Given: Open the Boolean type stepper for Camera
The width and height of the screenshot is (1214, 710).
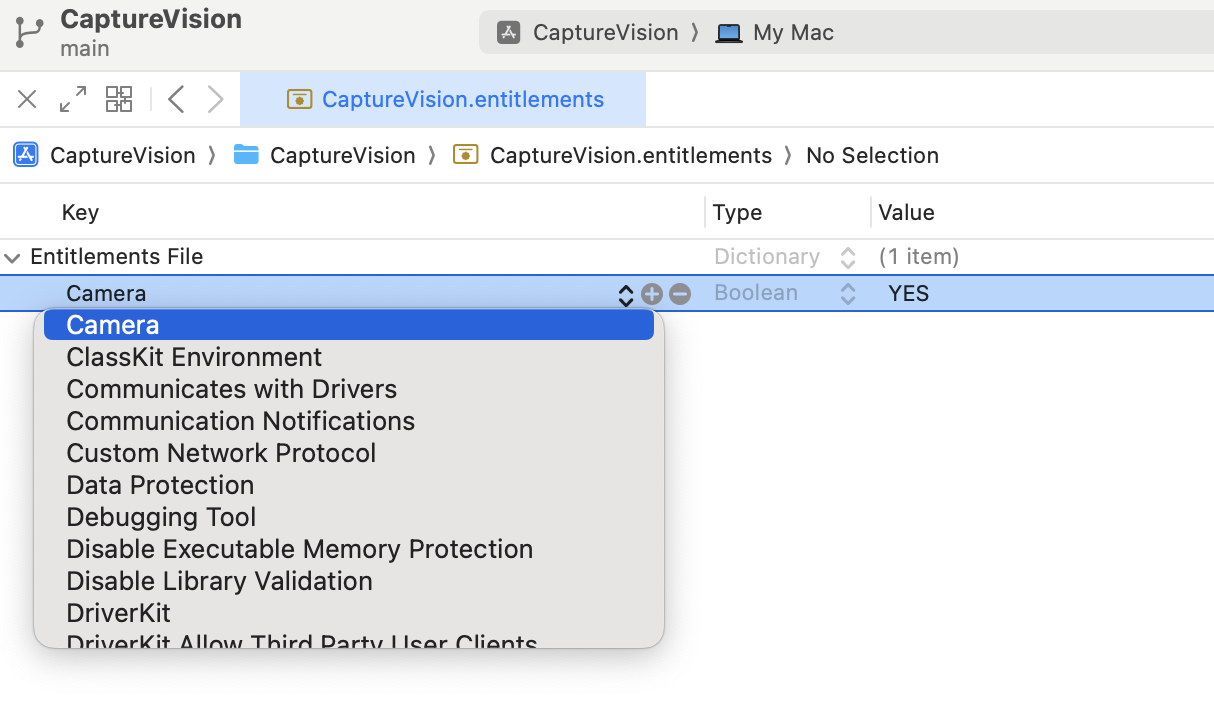Looking at the screenshot, I should pyautogui.click(x=848, y=294).
